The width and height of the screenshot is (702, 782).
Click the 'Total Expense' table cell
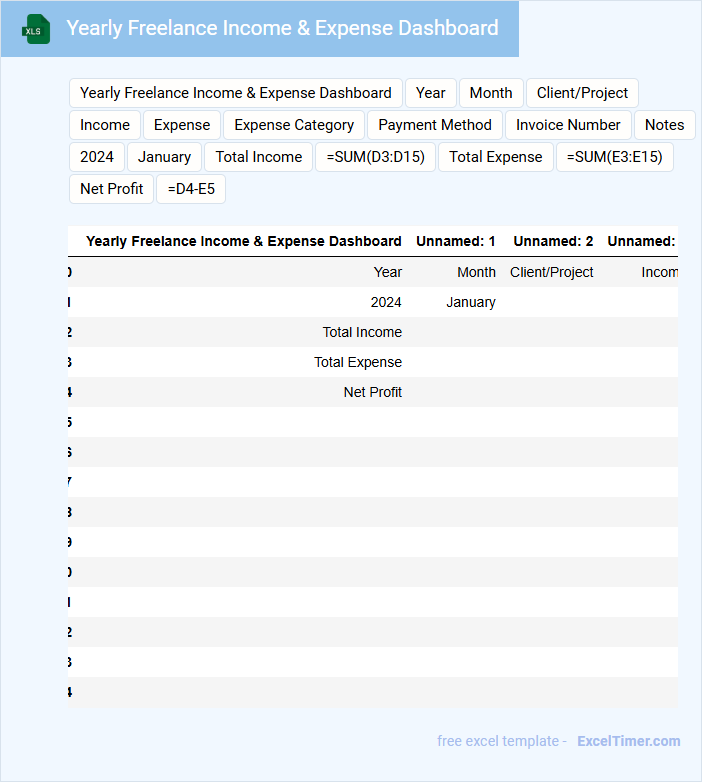(358, 362)
